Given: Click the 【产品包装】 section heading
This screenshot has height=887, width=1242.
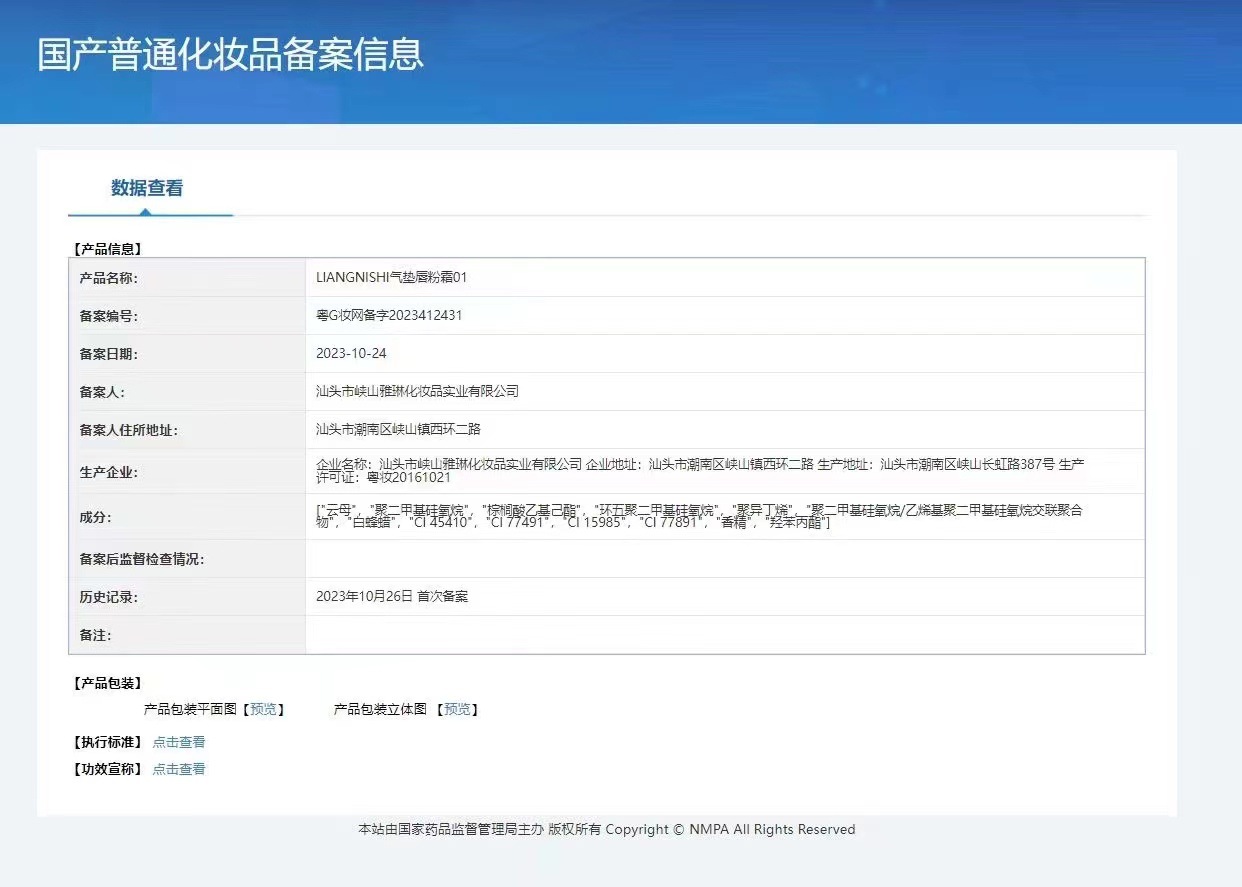Looking at the screenshot, I should [x=108, y=683].
